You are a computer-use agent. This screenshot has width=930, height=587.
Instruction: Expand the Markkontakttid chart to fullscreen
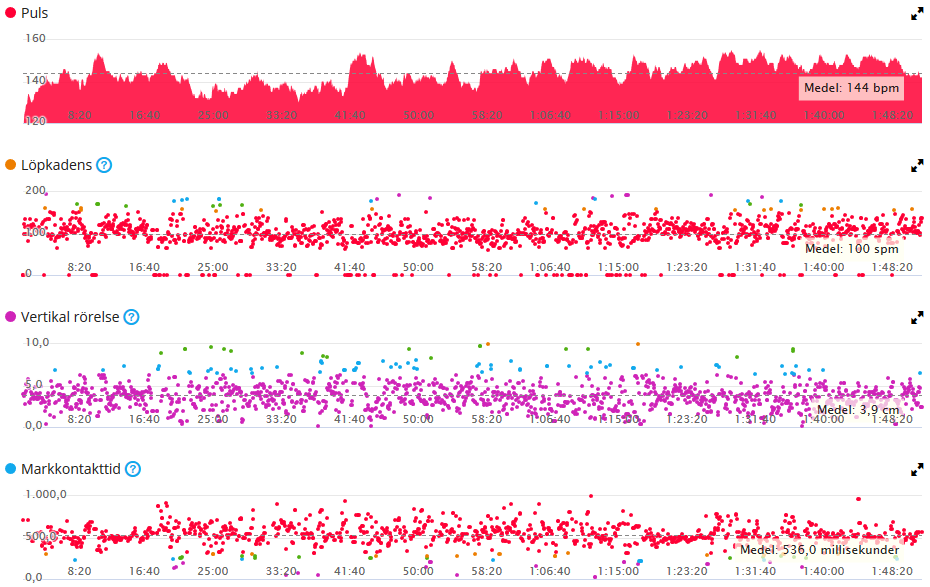[917, 470]
